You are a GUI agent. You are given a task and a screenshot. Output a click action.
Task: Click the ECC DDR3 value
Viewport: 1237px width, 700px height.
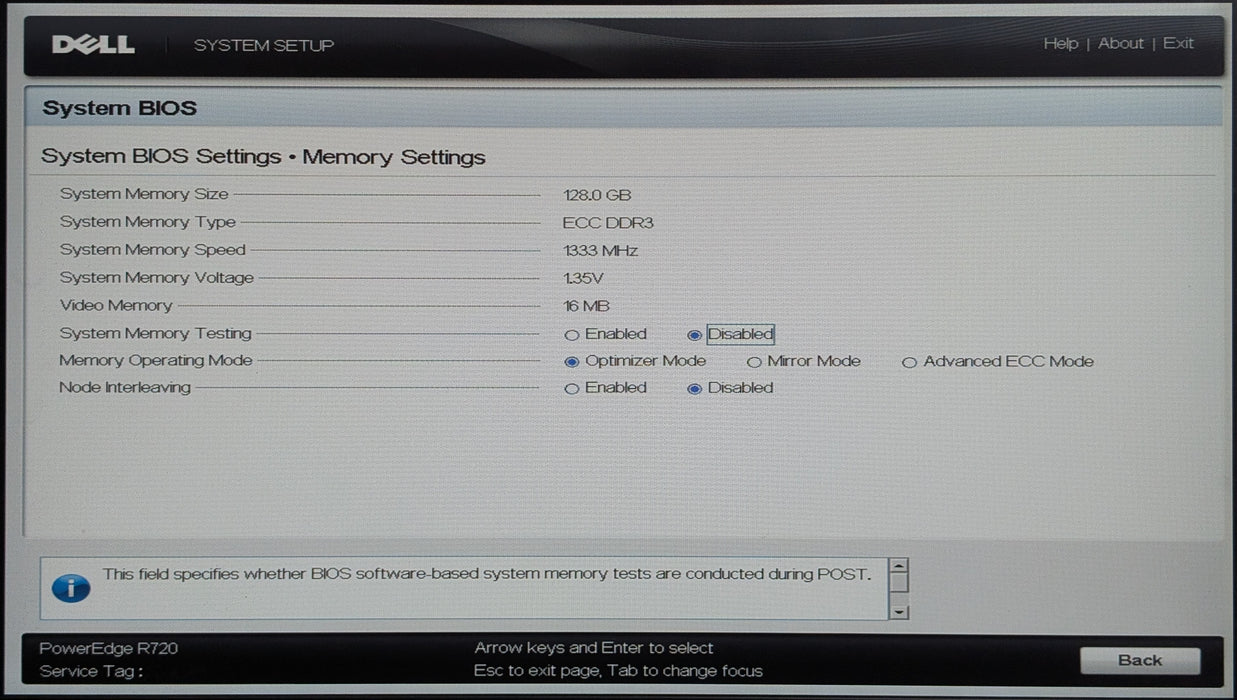coord(608,223)
